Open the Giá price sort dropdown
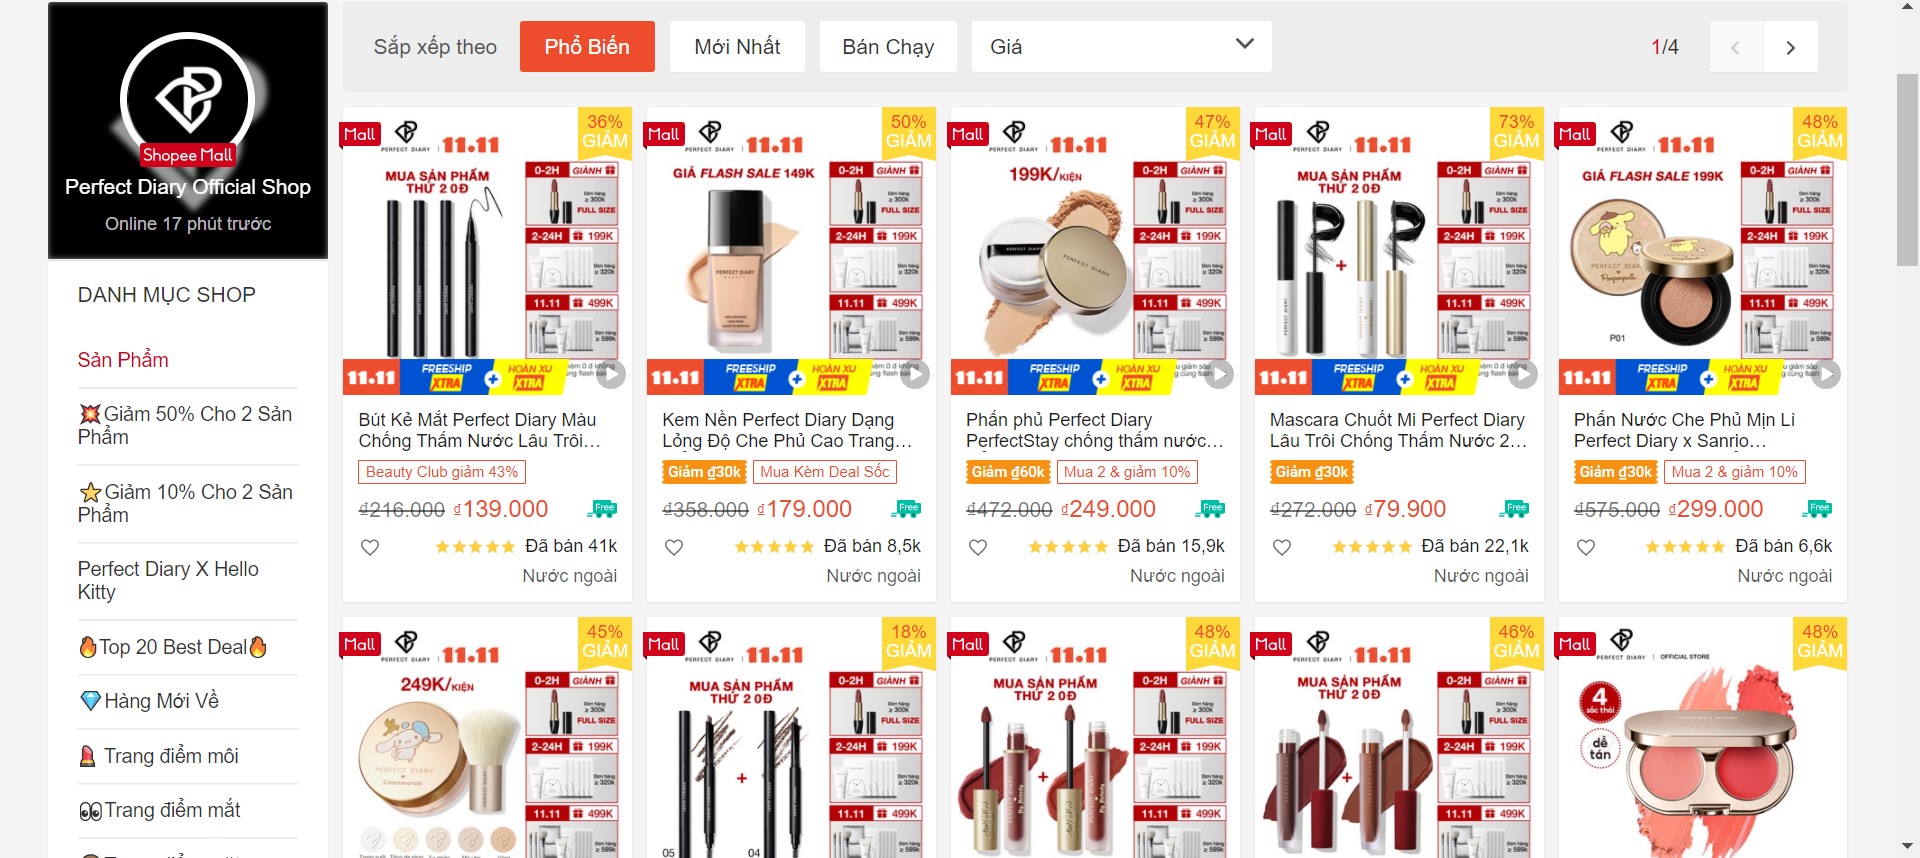Viewport: 1920px width, 858px height. click(x=1121, y=47)
